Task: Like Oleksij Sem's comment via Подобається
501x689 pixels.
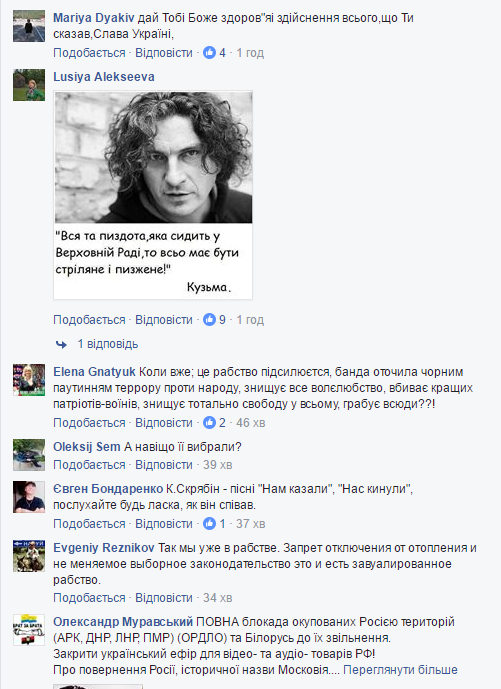Action: tap(89, 464)
